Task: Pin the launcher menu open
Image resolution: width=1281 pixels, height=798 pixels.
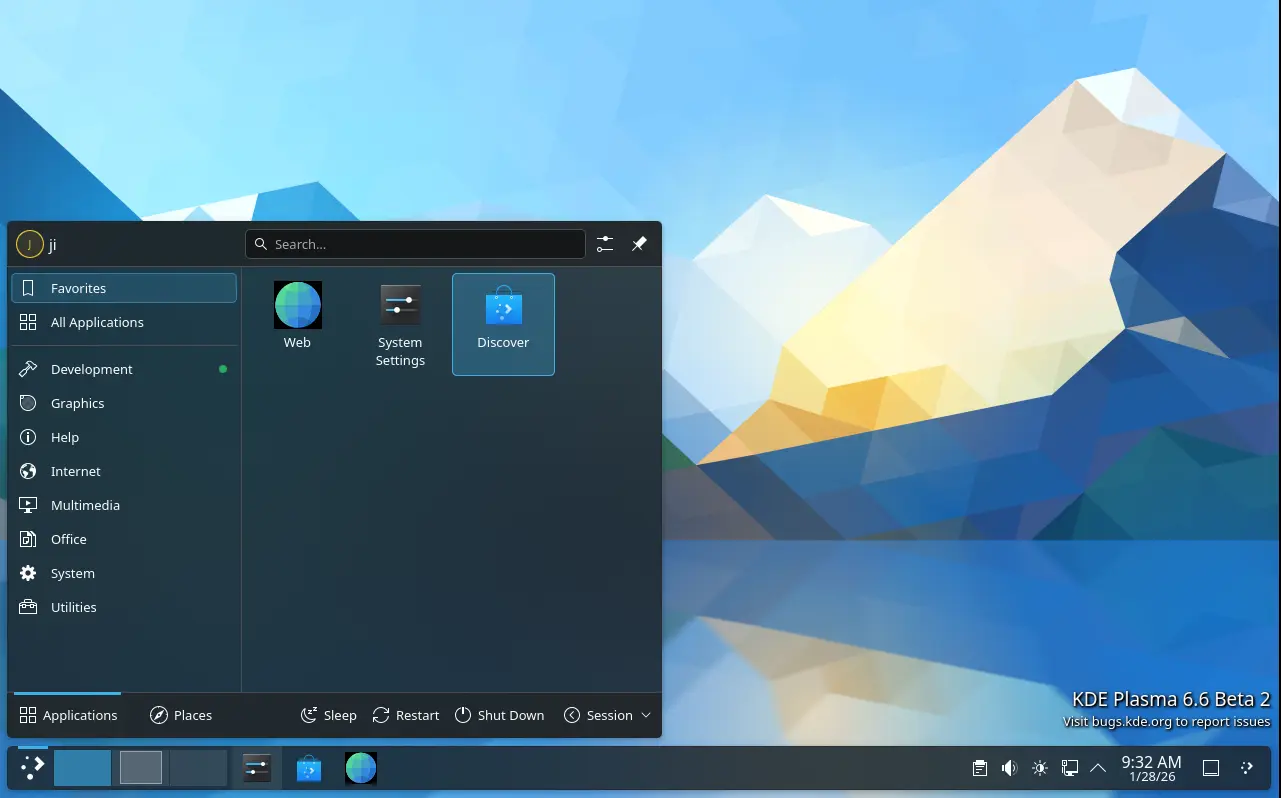Action: pos(639,244)
